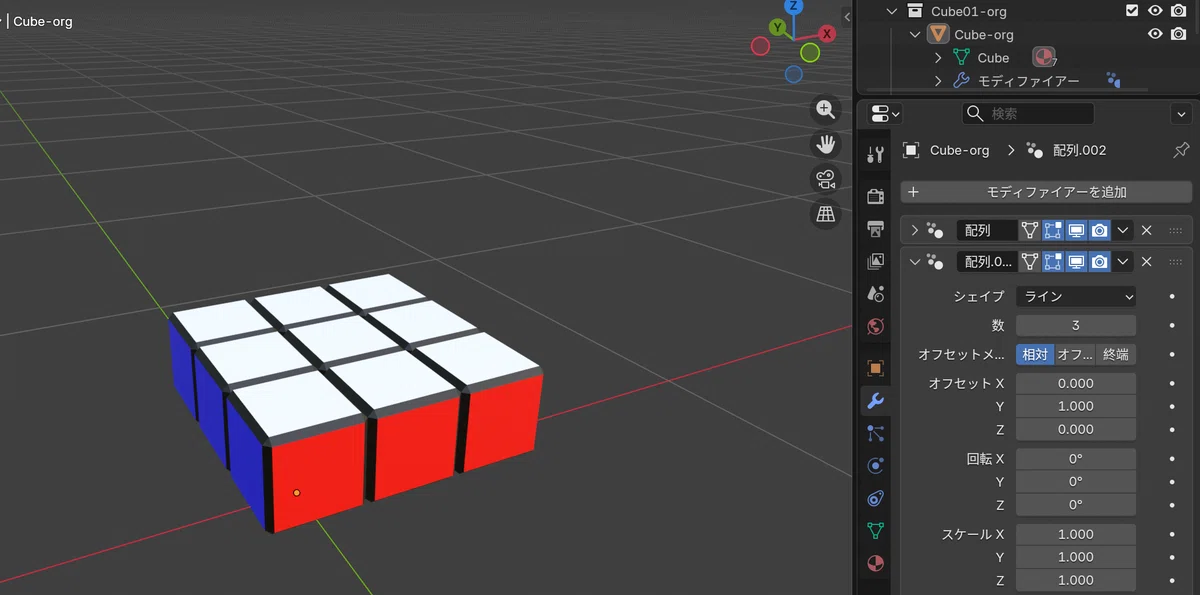Viewport: 1200px width, 595px height.
Task: Click array modifier icon in モディファイアー outliner row
Action: 1113,80
